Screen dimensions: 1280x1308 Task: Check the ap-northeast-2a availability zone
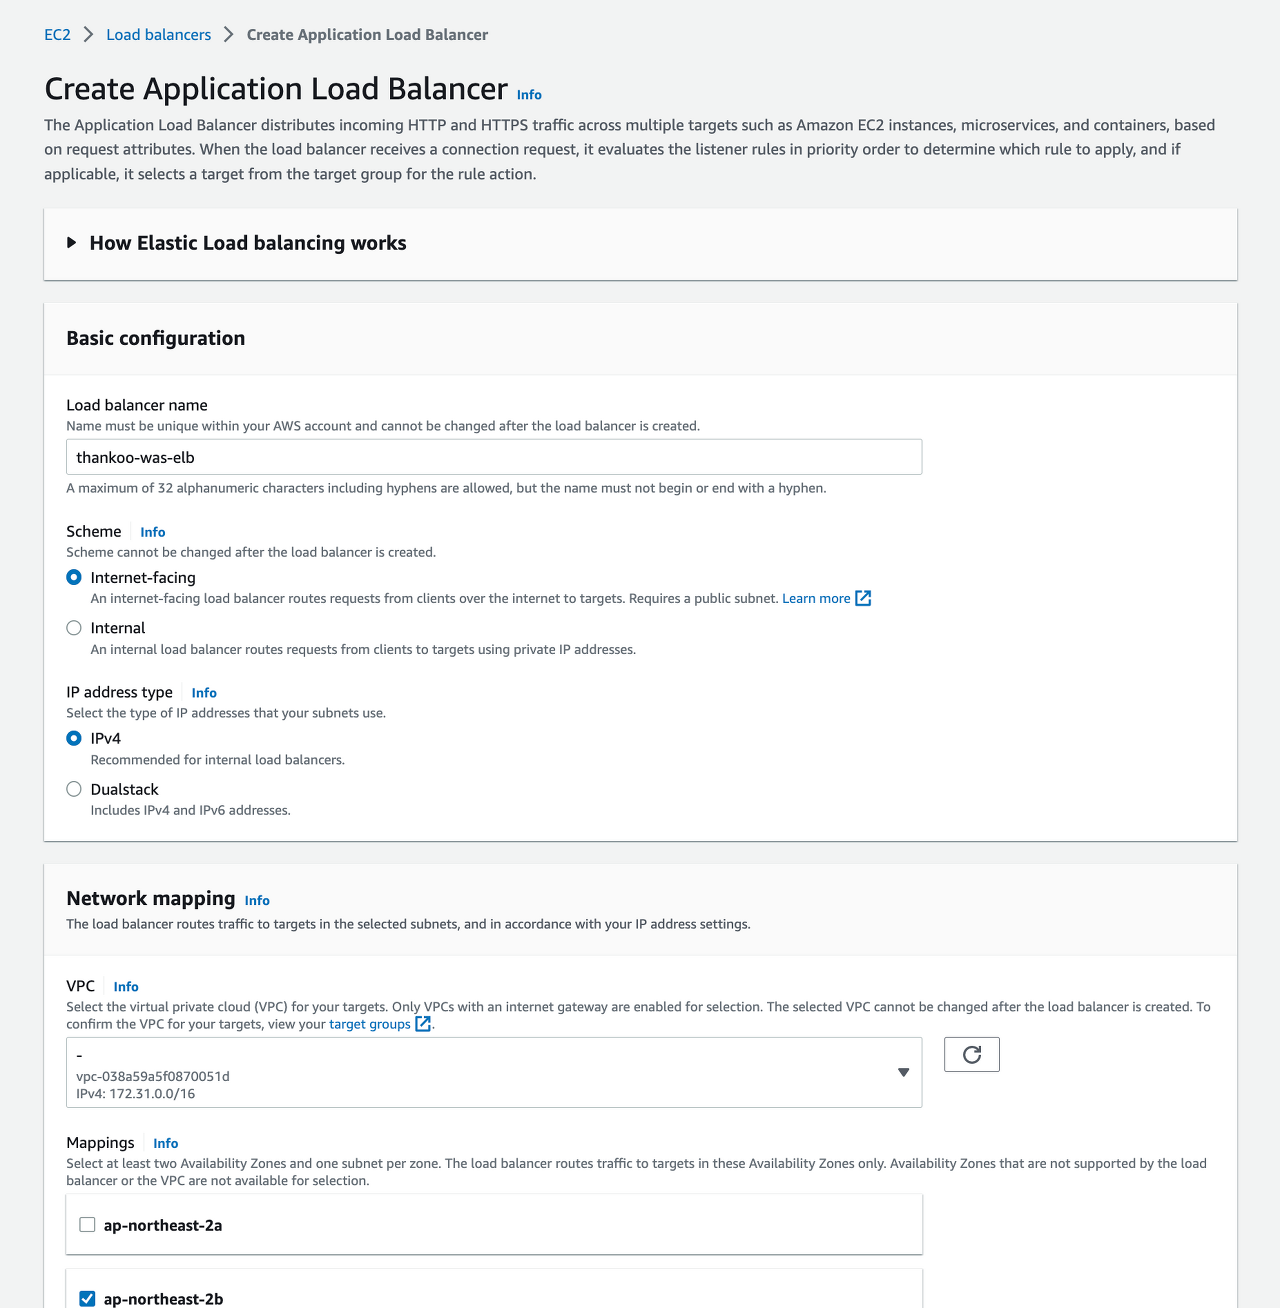pos(87,1225)
